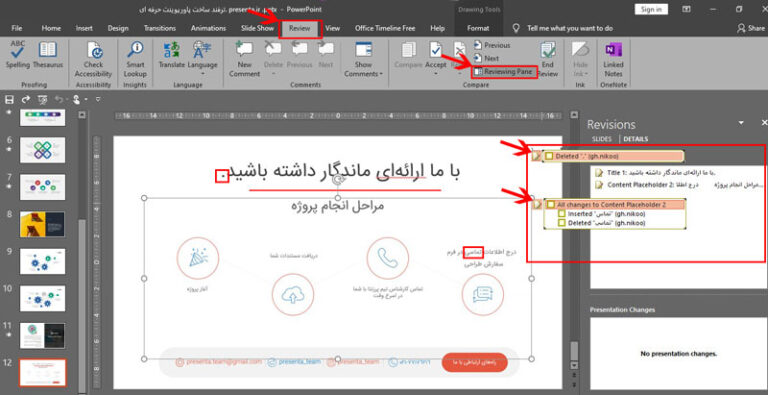Image resolution: width=768 pixels, height=395 pixels.
Task: Tick the 'All changes to Content Placeholder 2' checkbox
Action: pyautogui.click(x=551, y=204)
